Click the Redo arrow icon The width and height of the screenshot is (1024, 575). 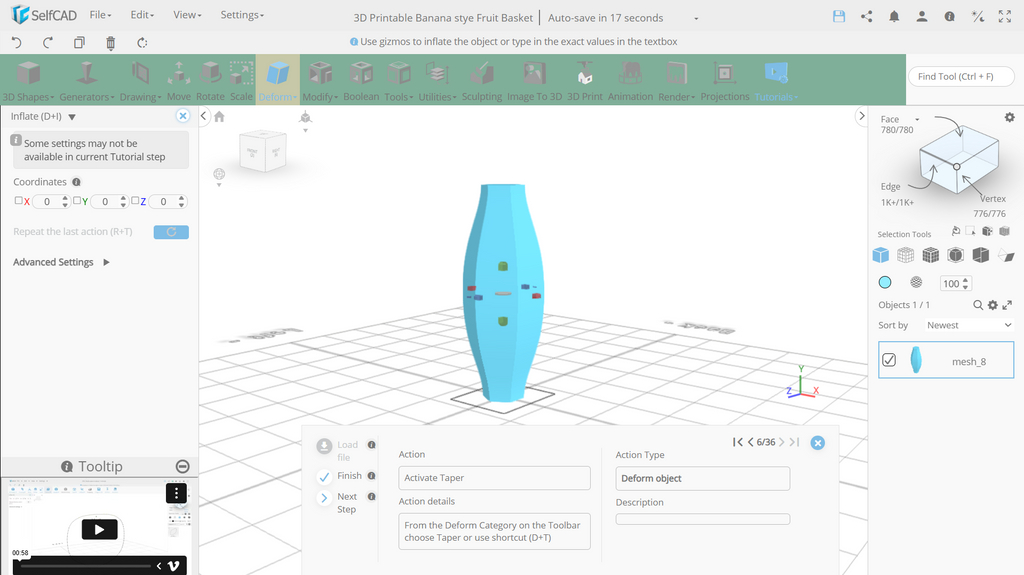[x=48, y=42]
